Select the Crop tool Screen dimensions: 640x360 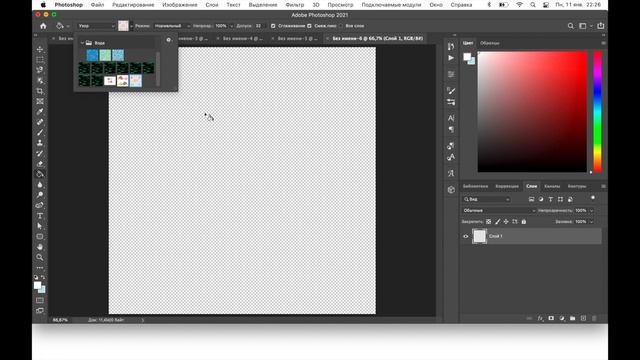click(x=40, y=91)
